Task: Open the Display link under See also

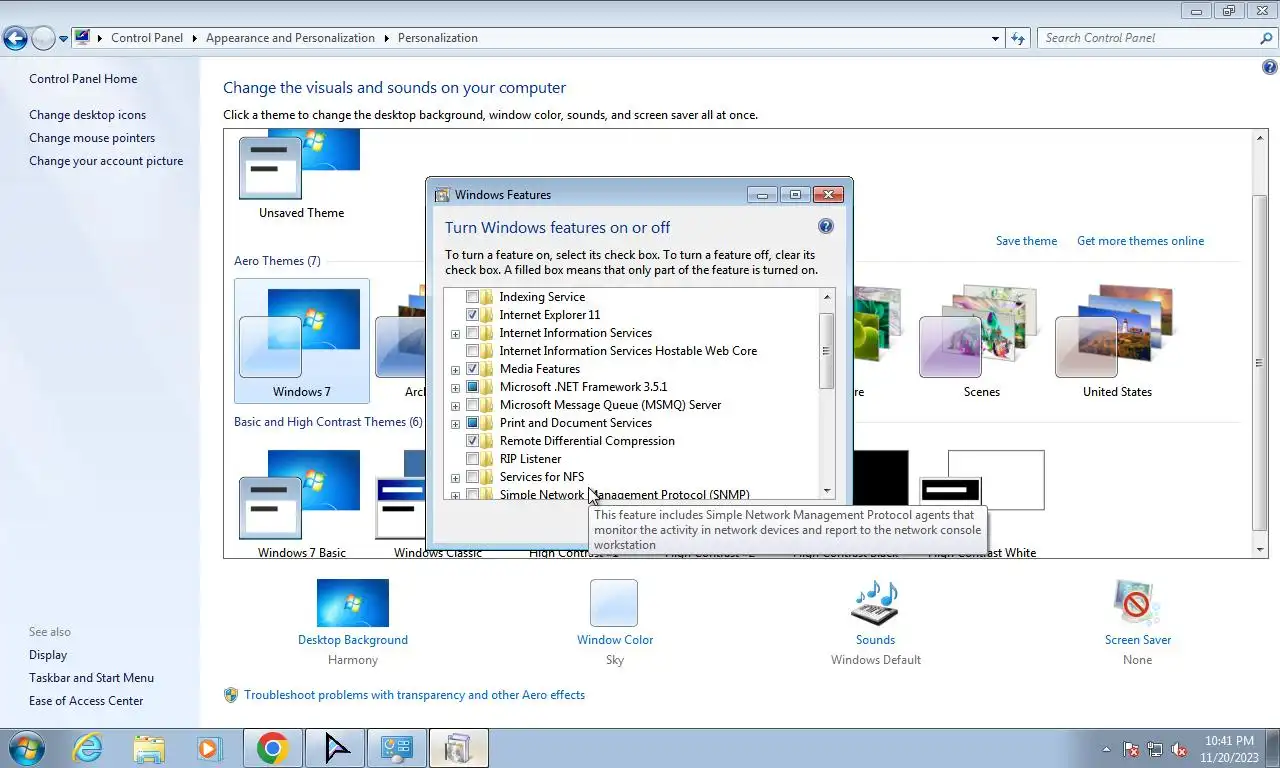Action: click(48, 655)
